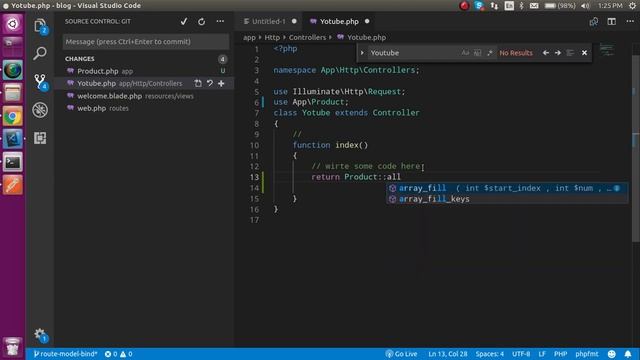640x360 pixels.
Task: Switch branch via route-model-bind status item
Action: coord(65,354)
